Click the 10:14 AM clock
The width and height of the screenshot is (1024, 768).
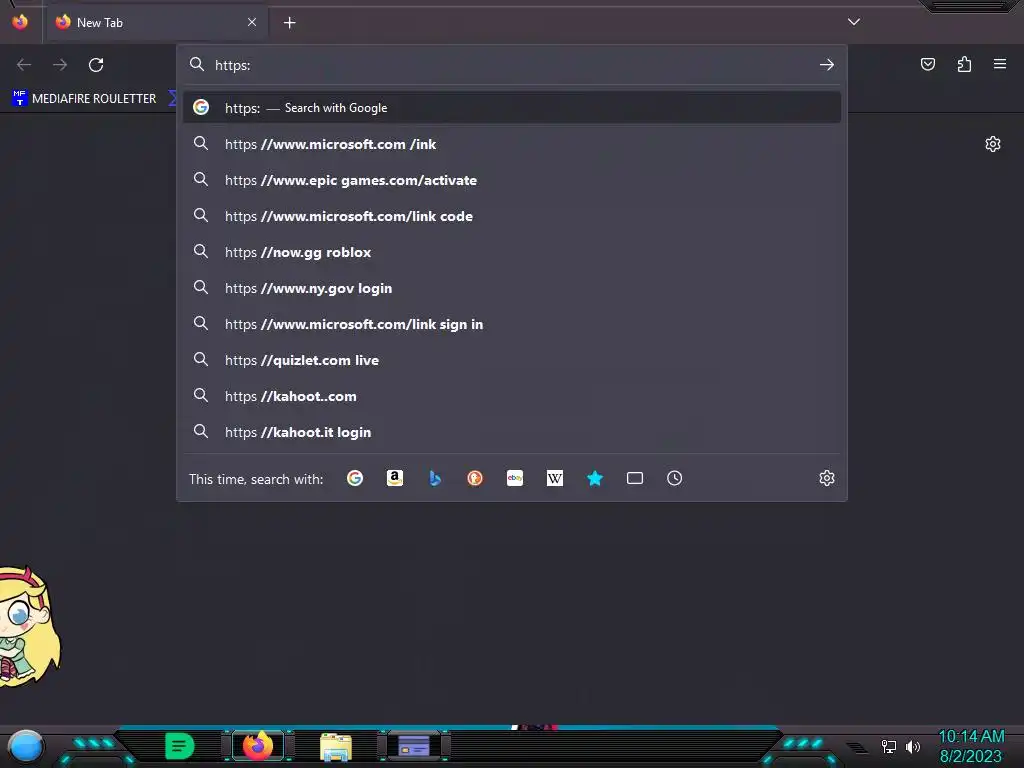pos(971,737)
